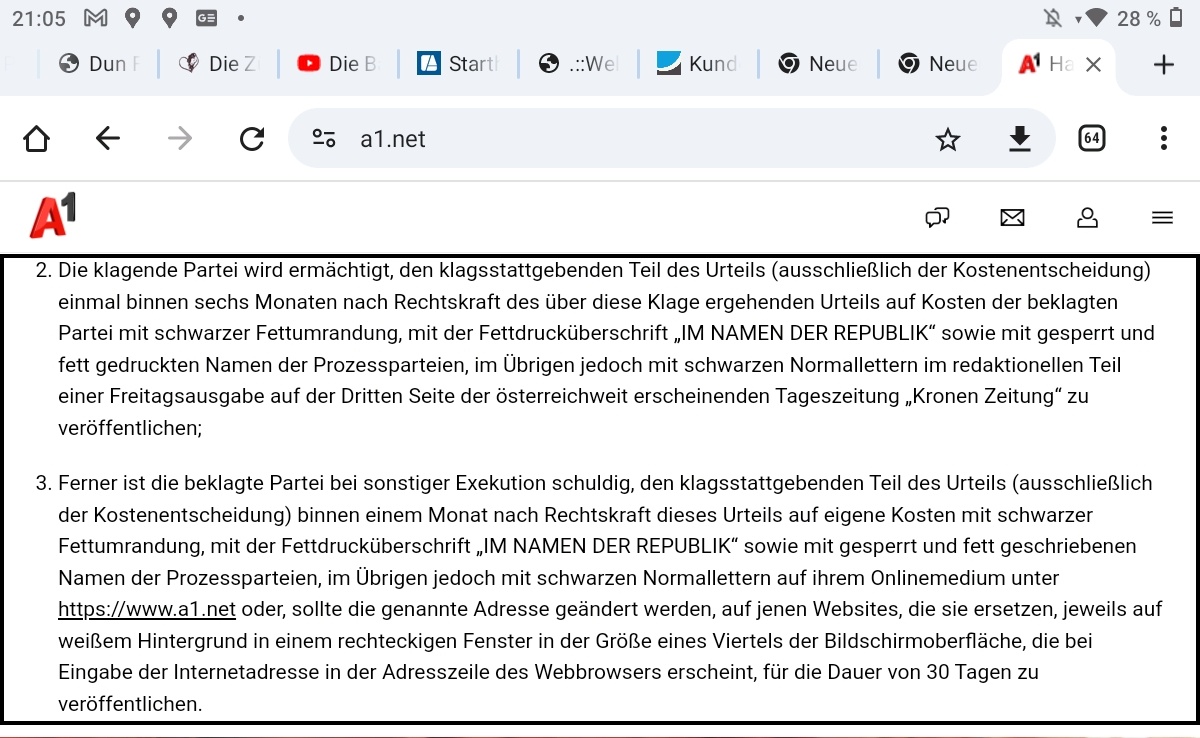This screenshot has height=738, width=1200.
Task: Tap the Gmail notification icon
Action: click(x=95, y=17)
